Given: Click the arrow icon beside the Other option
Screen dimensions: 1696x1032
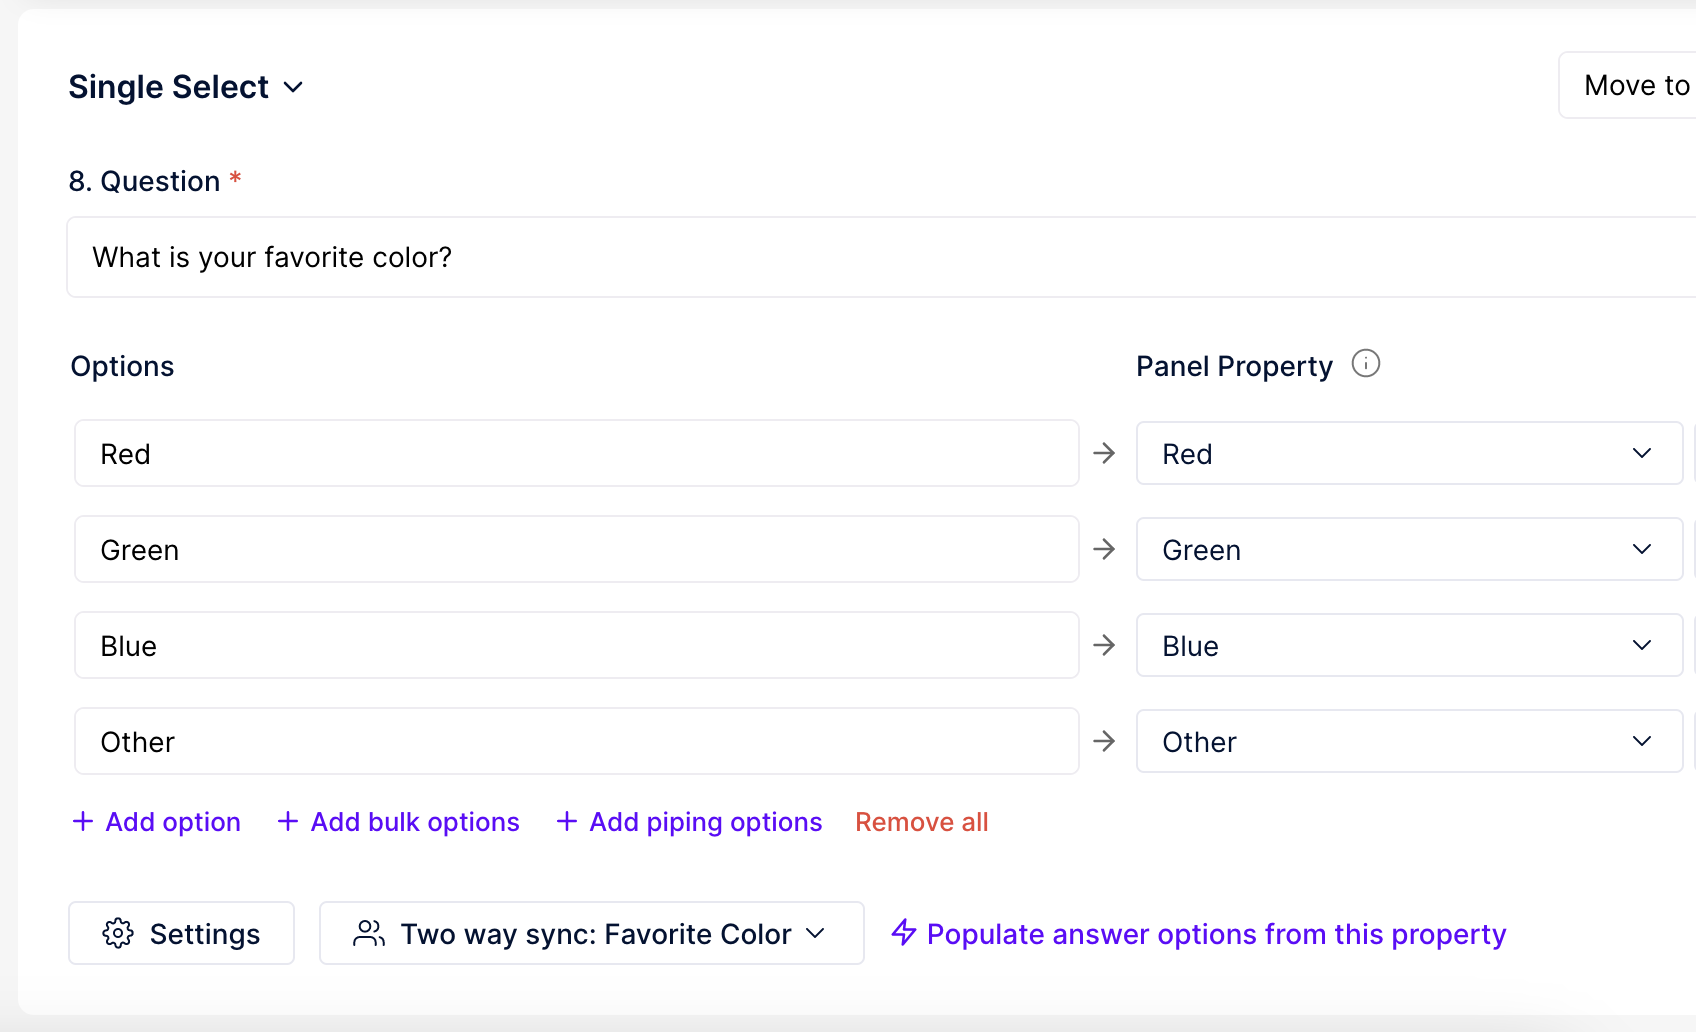Looking at the screenshot, I should tap(1104, 741).
